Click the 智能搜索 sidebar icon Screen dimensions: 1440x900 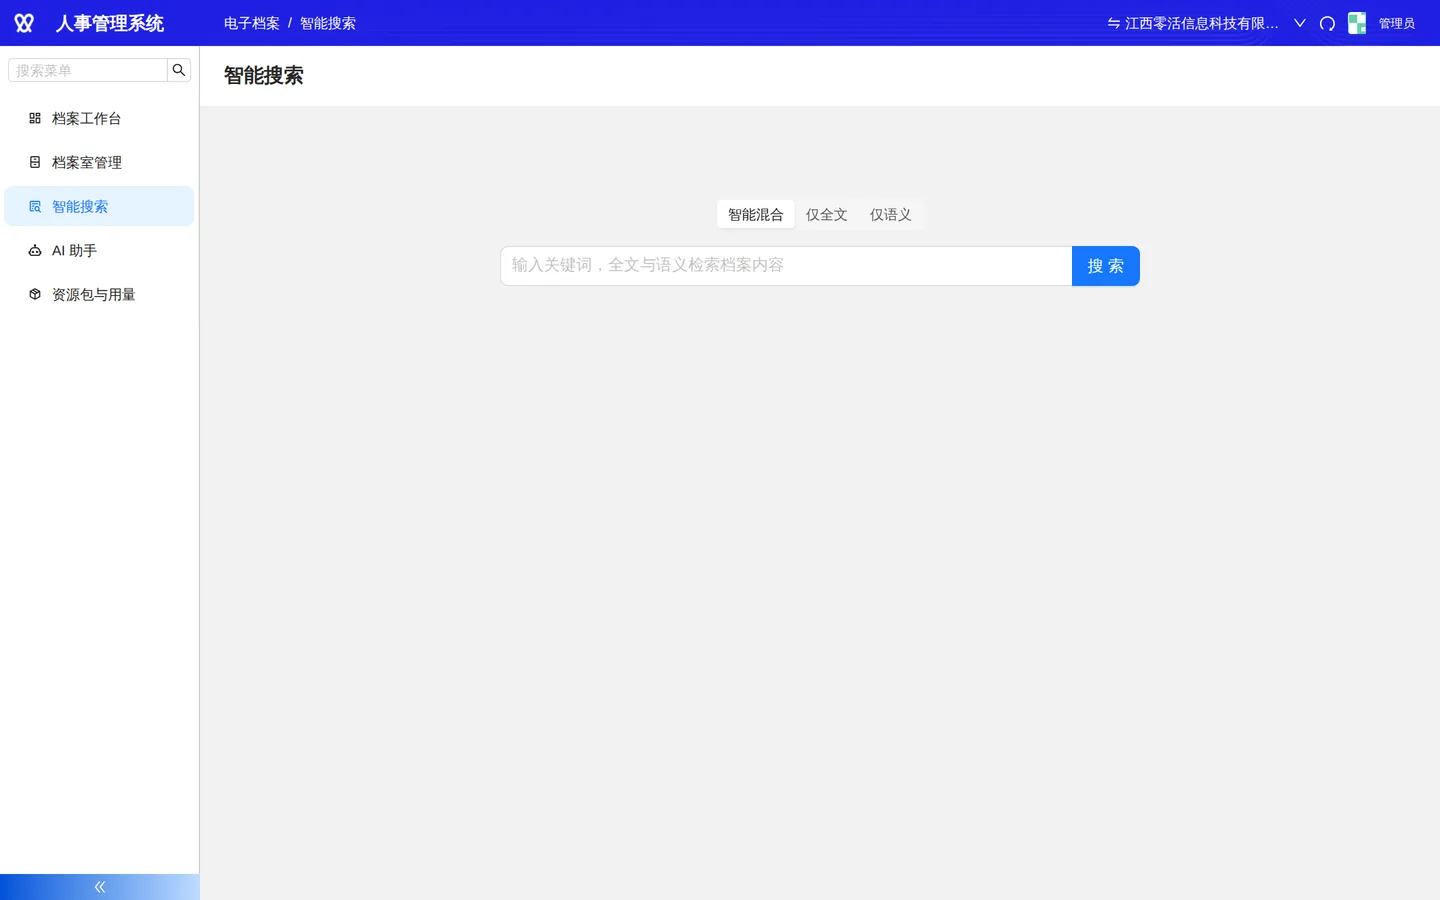pyautogui.click(x=35, y=206)
